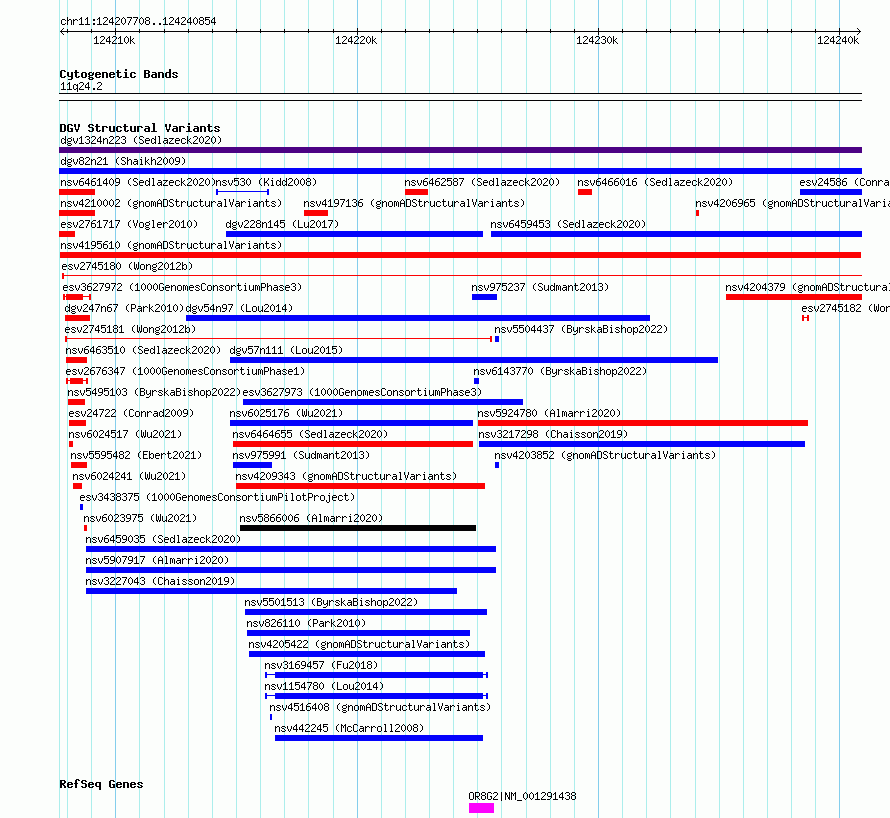This screenshot has width=890, height=818.
Task: Click esv2745180 (Wong2012b) label
Action: pyautogui.click(x=127, y=266)
